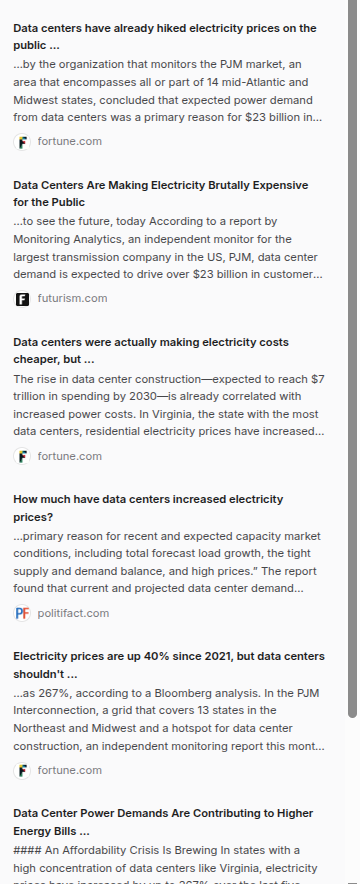Click the futurism.com source label
This screenshot has width=360, height=884.
[72, 298]
